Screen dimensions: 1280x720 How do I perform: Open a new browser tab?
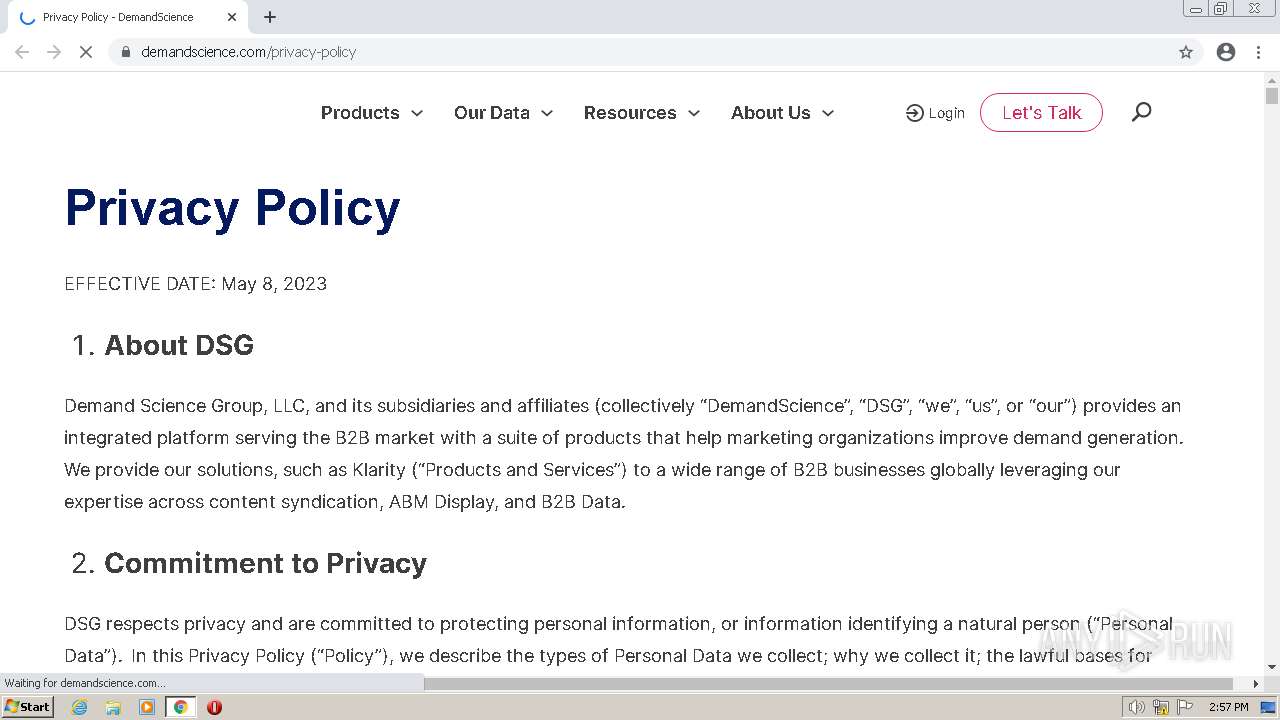pyautogui.click(x=270, y=17)
